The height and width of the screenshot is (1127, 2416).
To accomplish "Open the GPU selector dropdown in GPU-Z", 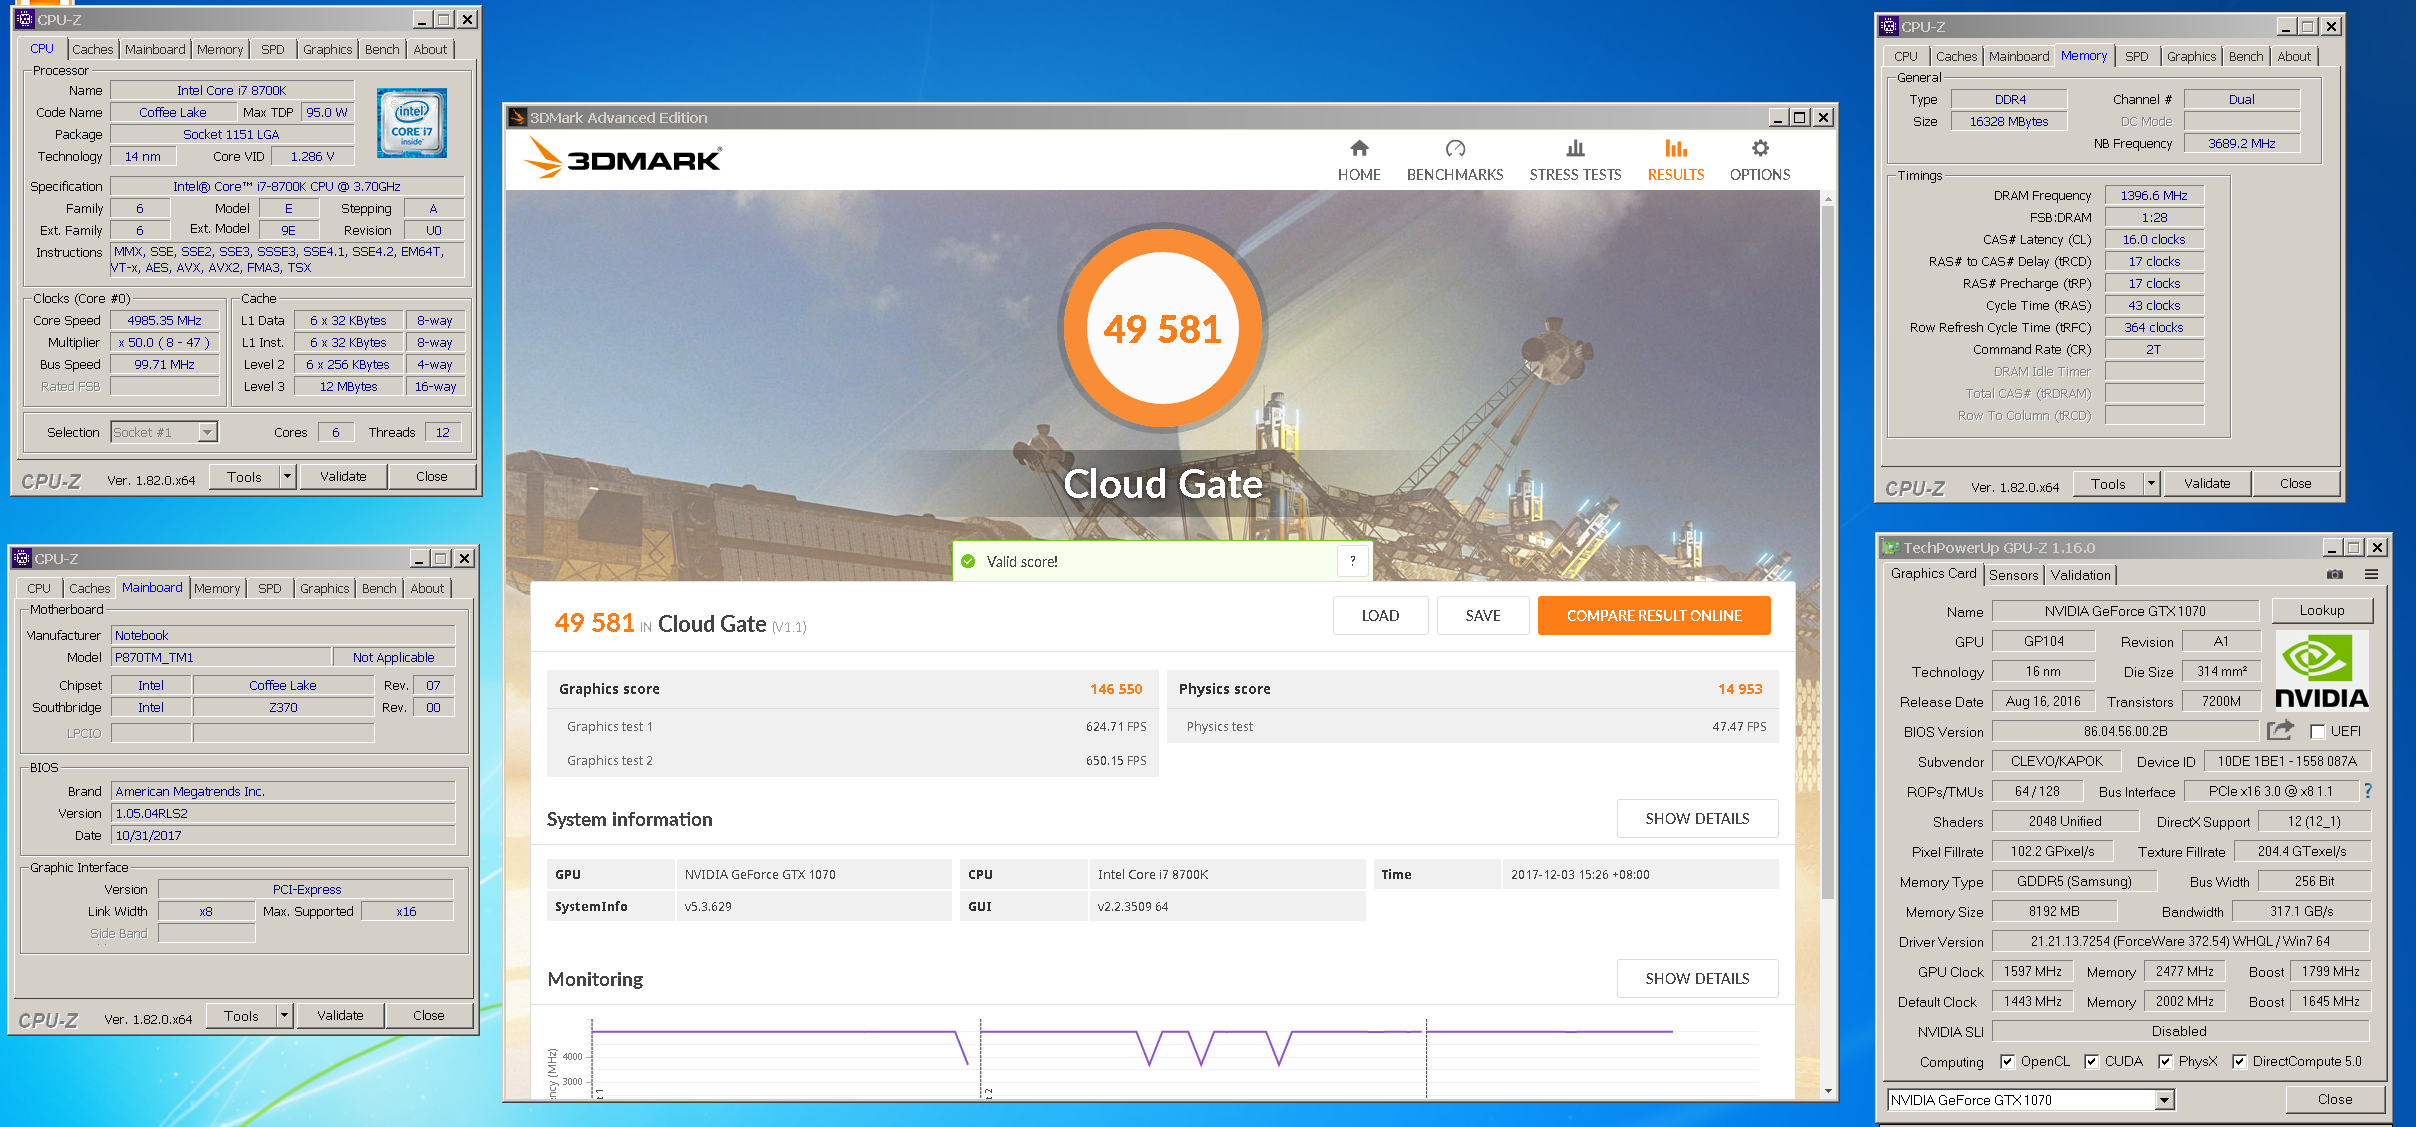I will (x=2030, y=1100).
